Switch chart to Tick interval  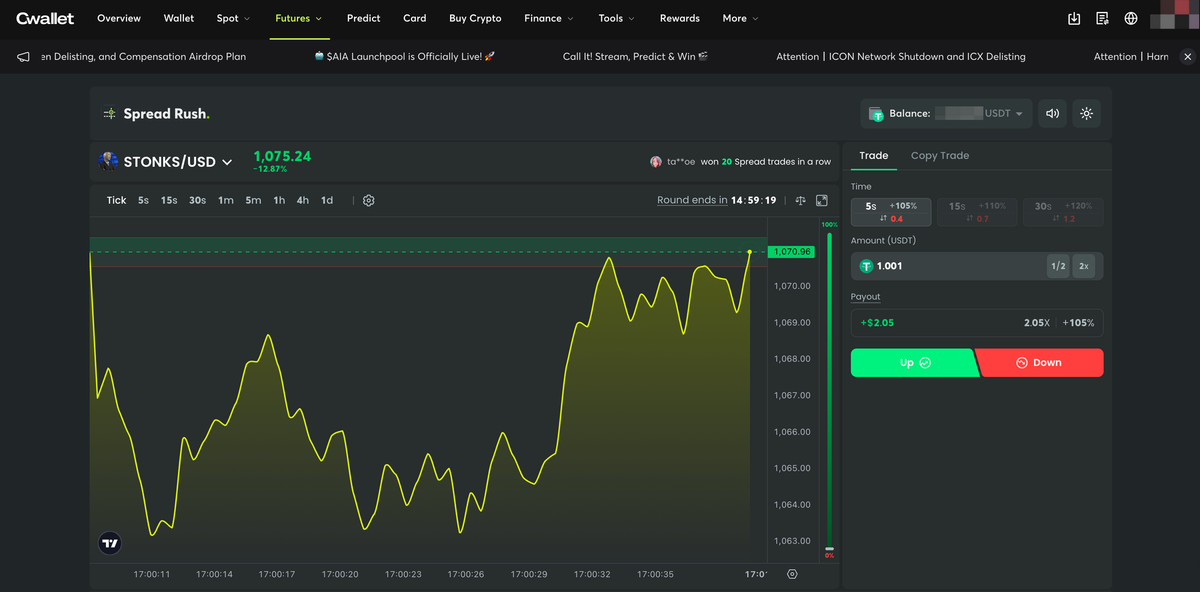pyautogui.click(x=116, y=200)
